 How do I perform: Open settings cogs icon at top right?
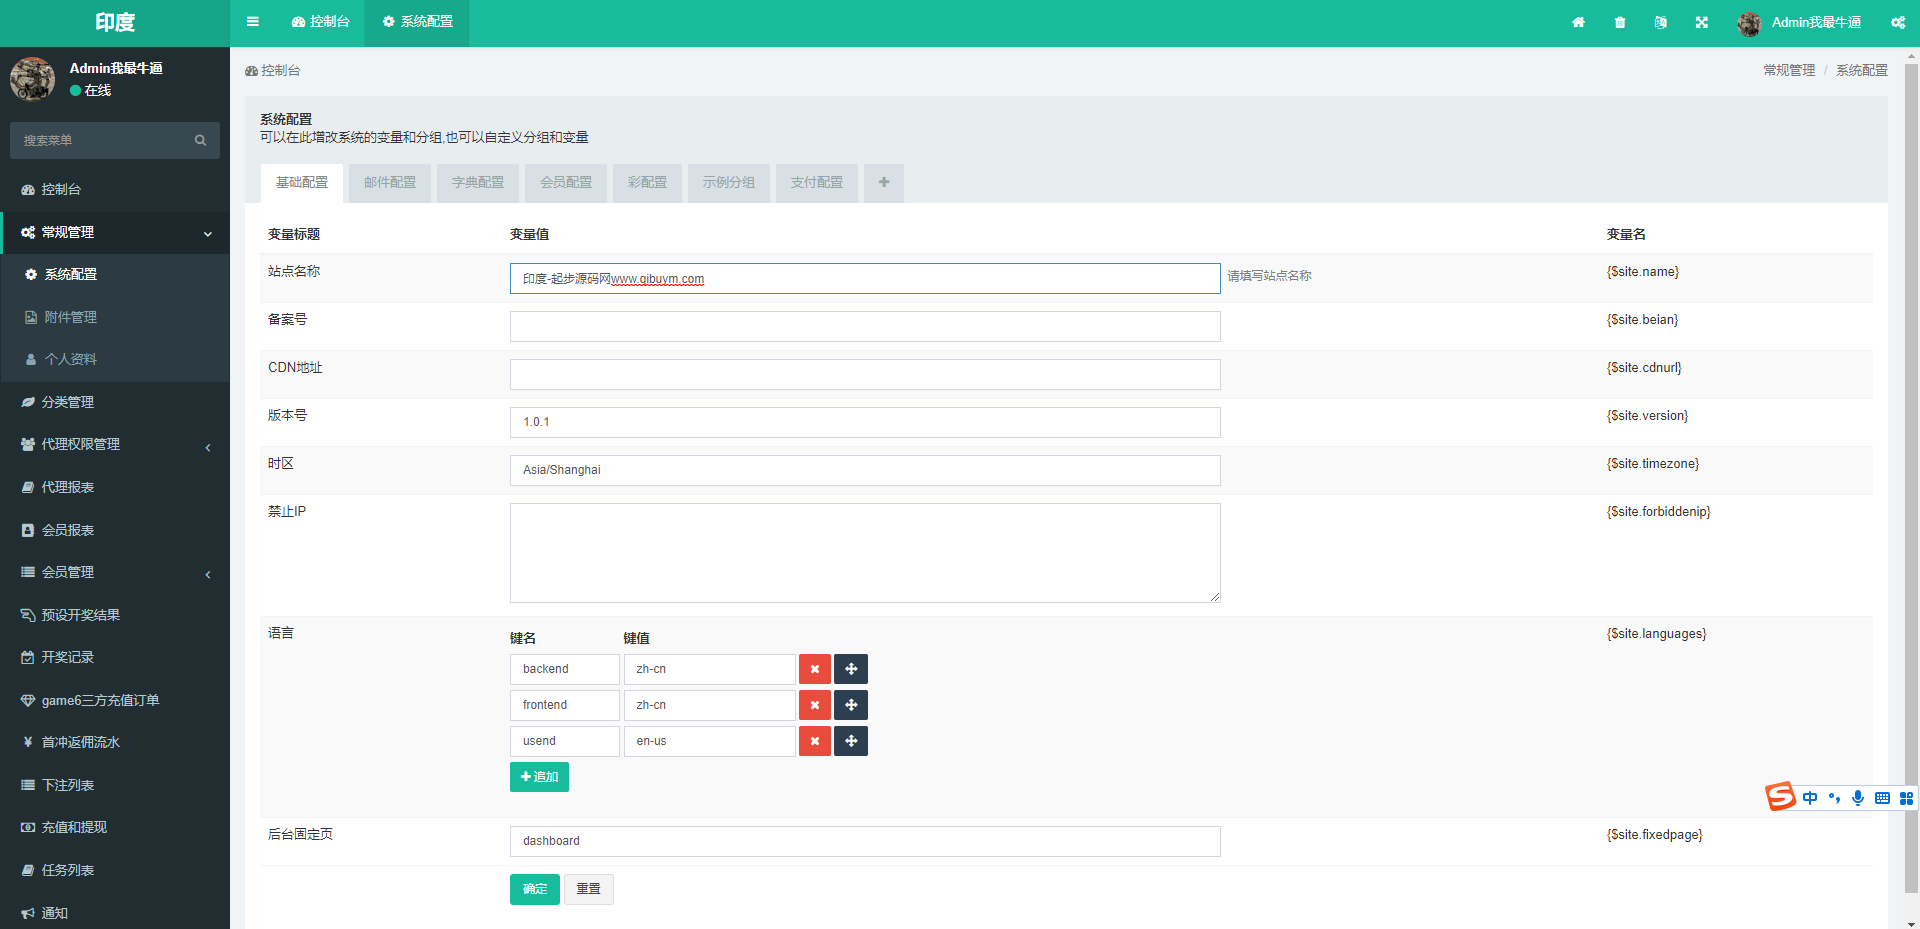(x=1897, y=22)
